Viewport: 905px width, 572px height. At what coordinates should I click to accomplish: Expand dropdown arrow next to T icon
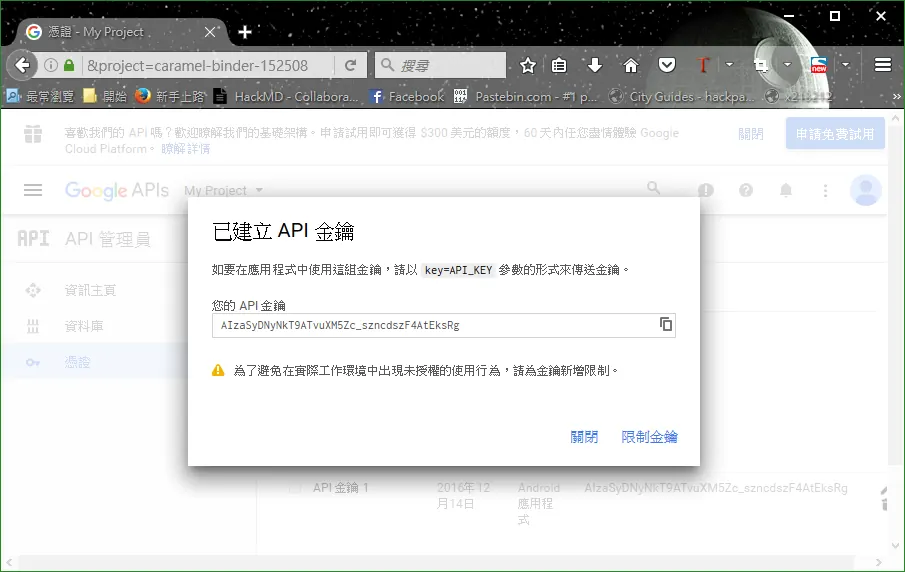point(729,65)
